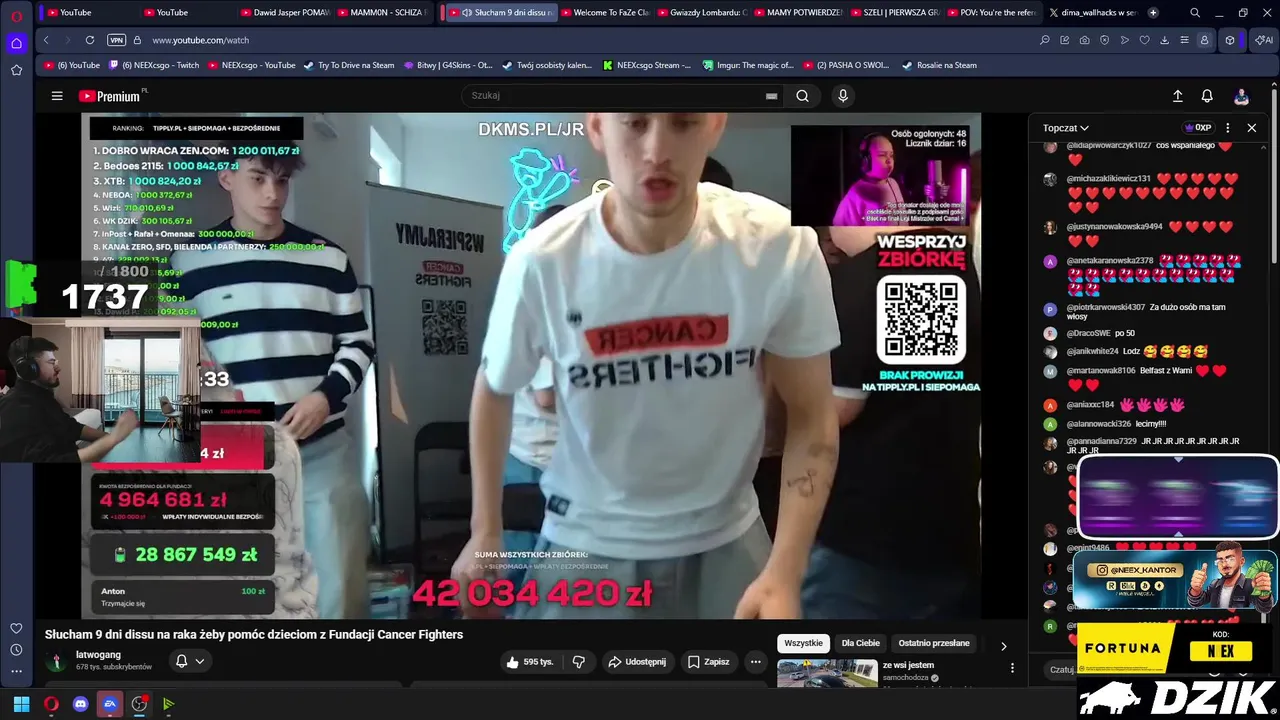Open 'Bitwy | G4Skins' bookmark
The image size is (1280, 720).
(447, 65)
